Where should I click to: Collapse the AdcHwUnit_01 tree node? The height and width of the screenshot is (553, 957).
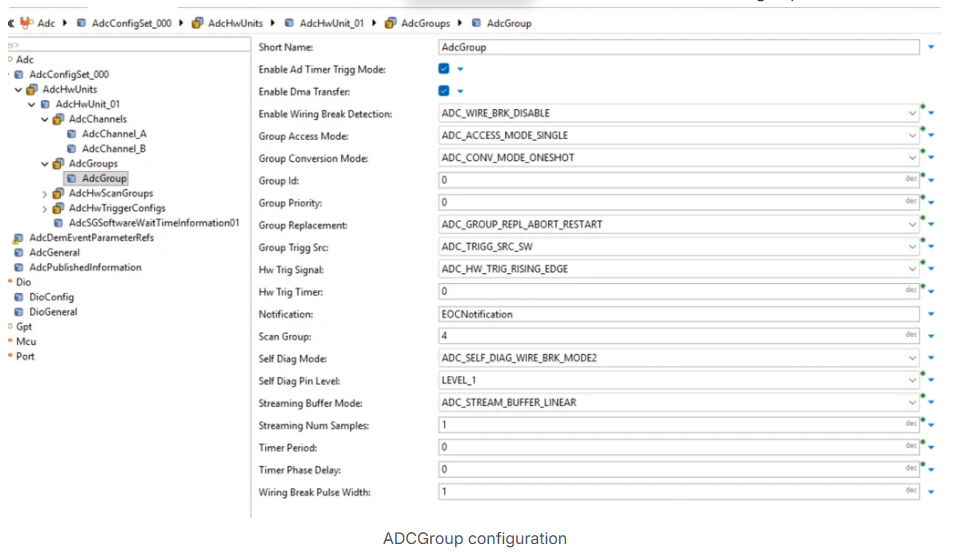click(x=32, y=104)
